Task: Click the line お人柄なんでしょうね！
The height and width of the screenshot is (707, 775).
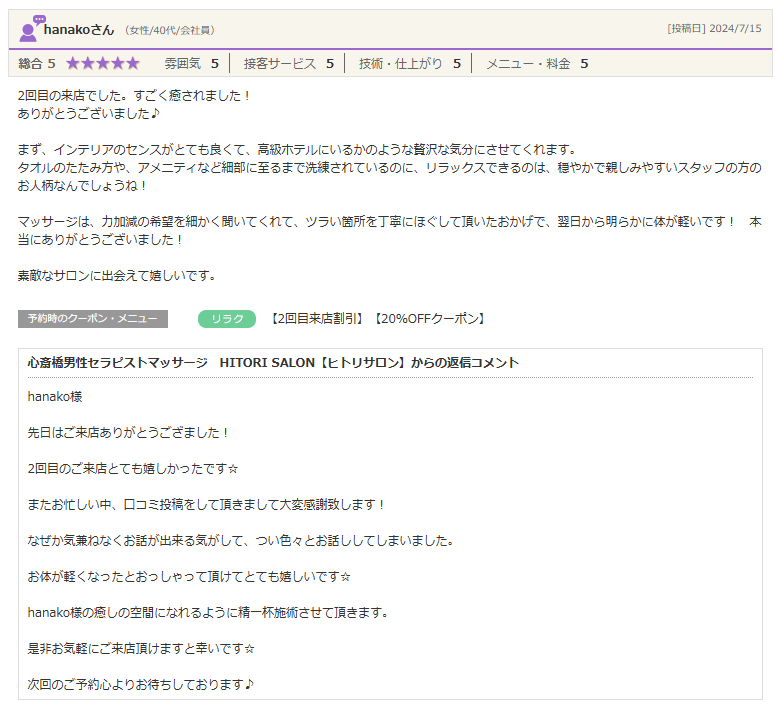Action: tap(83, 186)
